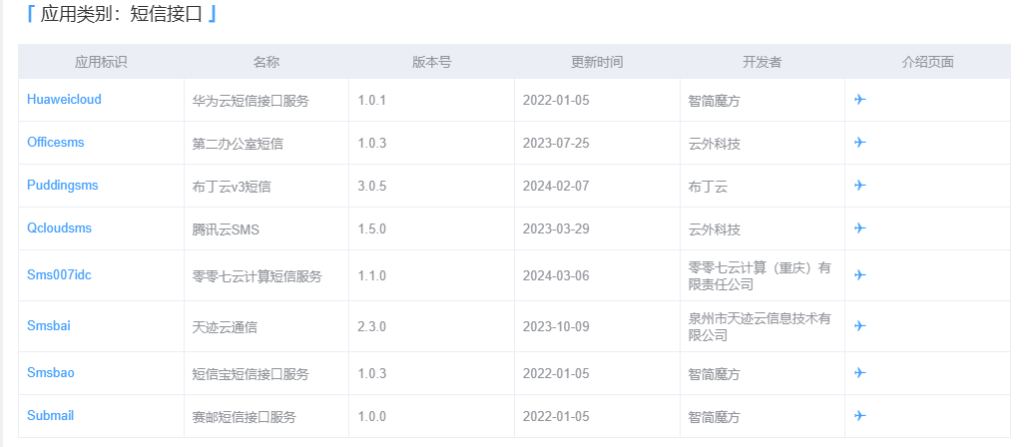Open intro page plane icon for Officesms
Viewport: 1024px width, 447px height.
(x=860, y=142)
